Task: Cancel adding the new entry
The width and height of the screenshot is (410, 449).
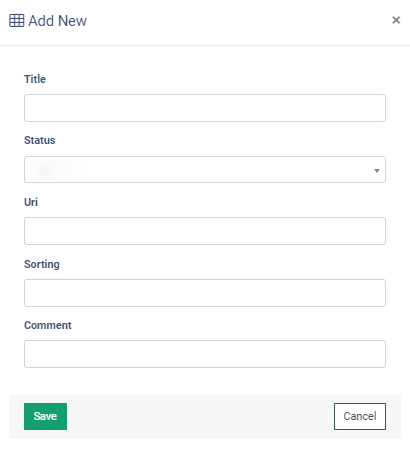Action: tap(360, 416)
